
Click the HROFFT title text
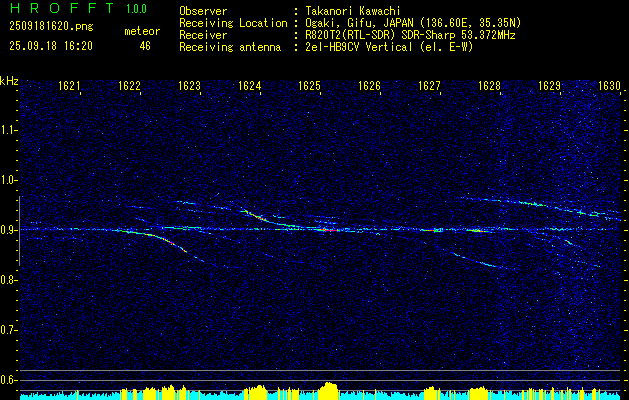click(62, 8)
